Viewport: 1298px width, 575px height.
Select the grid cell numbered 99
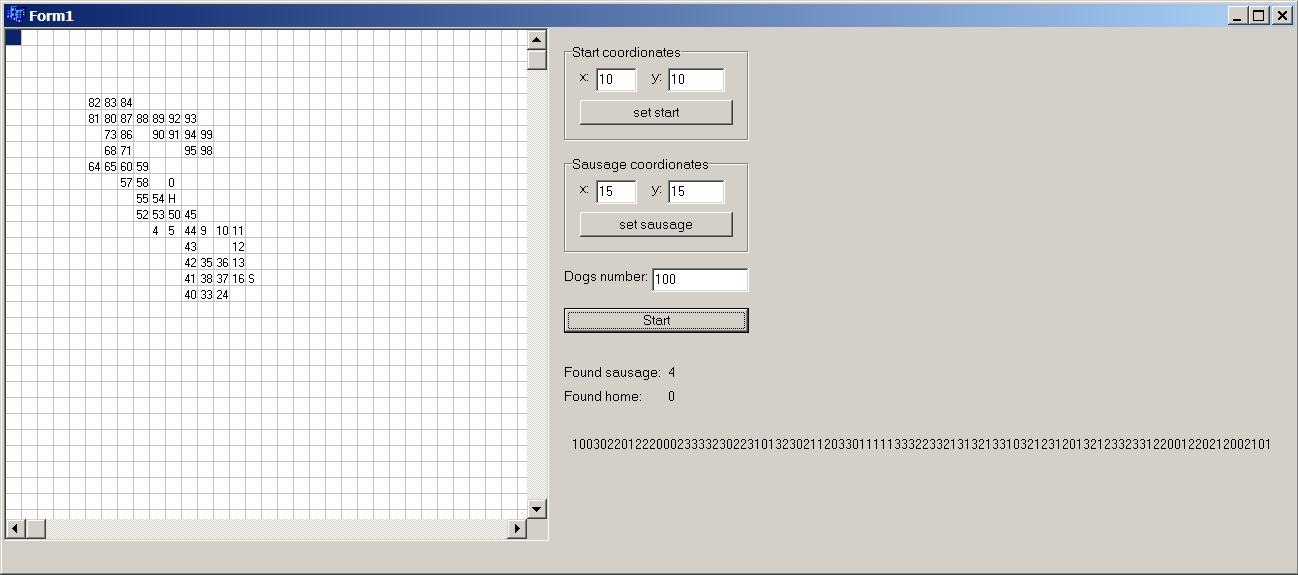click(206, 135)
